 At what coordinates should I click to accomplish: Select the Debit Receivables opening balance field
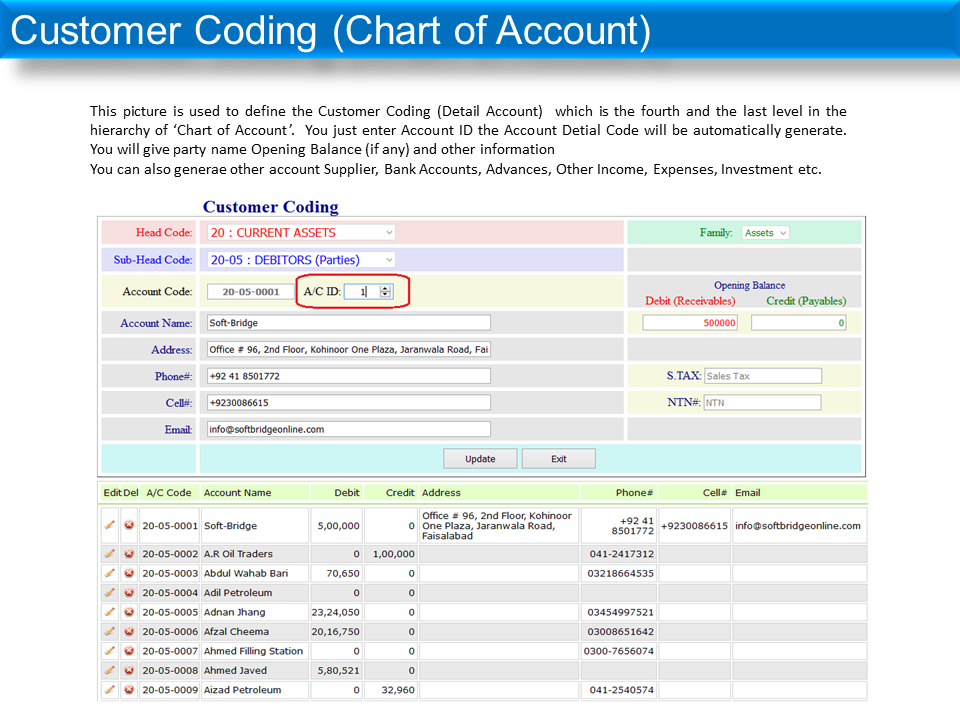click(691, 323)
